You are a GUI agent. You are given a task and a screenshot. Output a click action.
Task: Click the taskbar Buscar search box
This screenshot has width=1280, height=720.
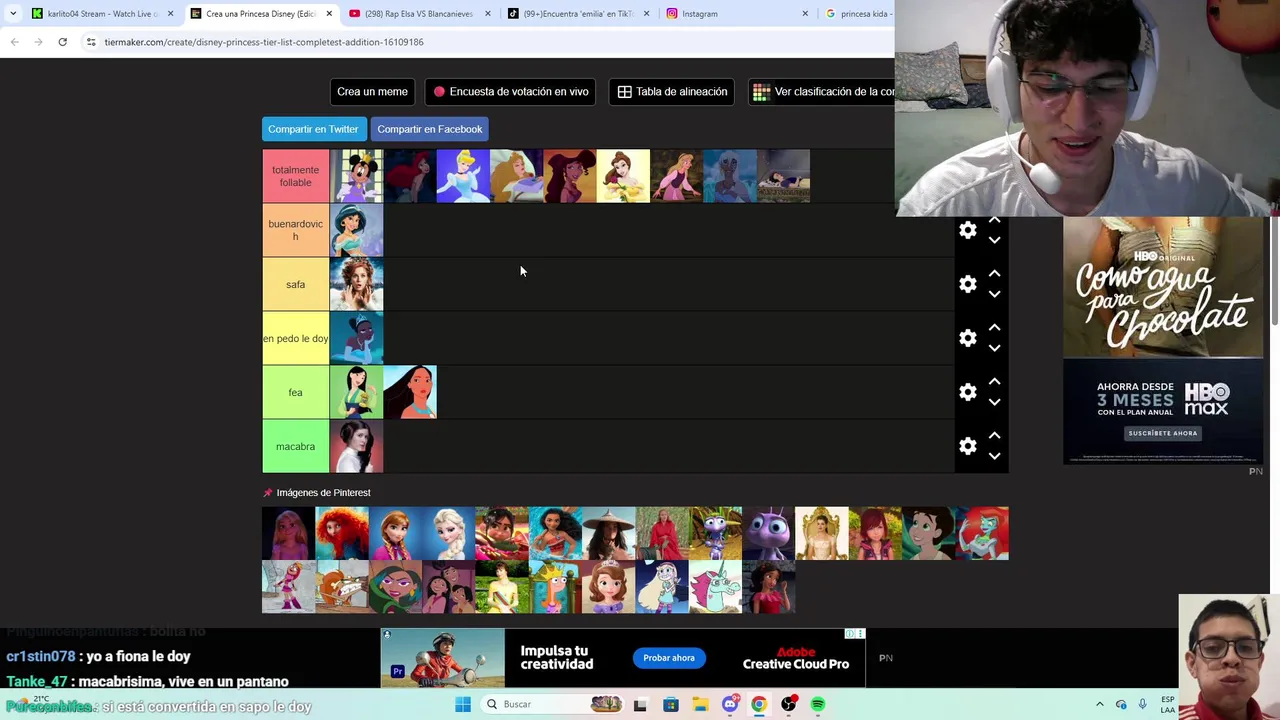[552, 704]
